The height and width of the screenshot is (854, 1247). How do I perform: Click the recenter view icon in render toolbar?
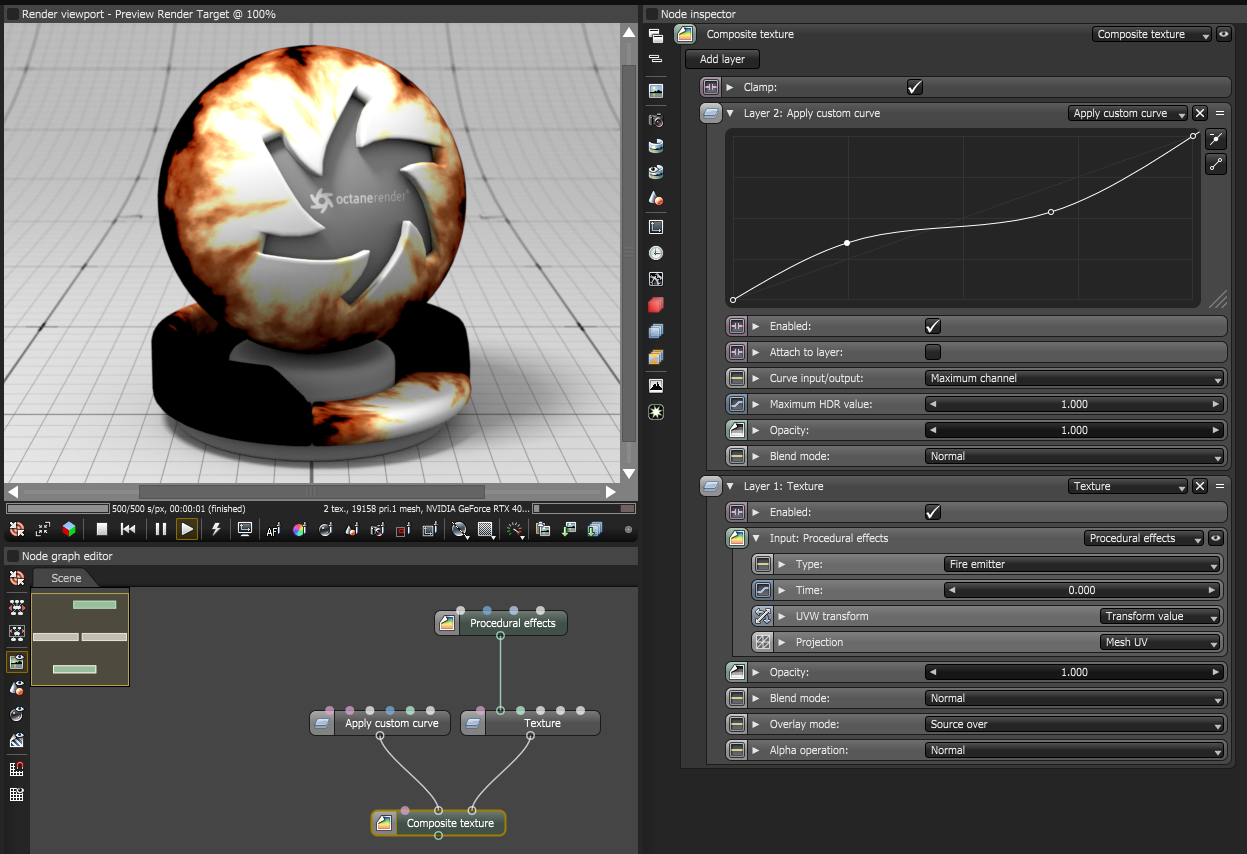point(17,529)
